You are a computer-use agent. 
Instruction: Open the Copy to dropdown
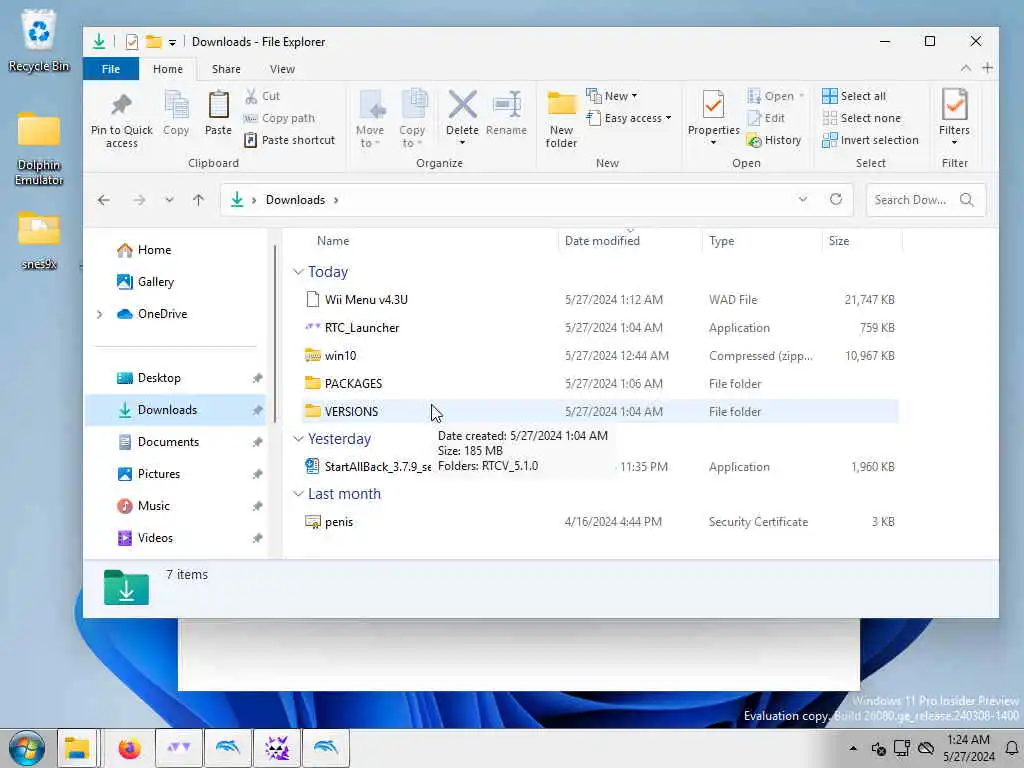pyautogui.click(x=412, y=119)
